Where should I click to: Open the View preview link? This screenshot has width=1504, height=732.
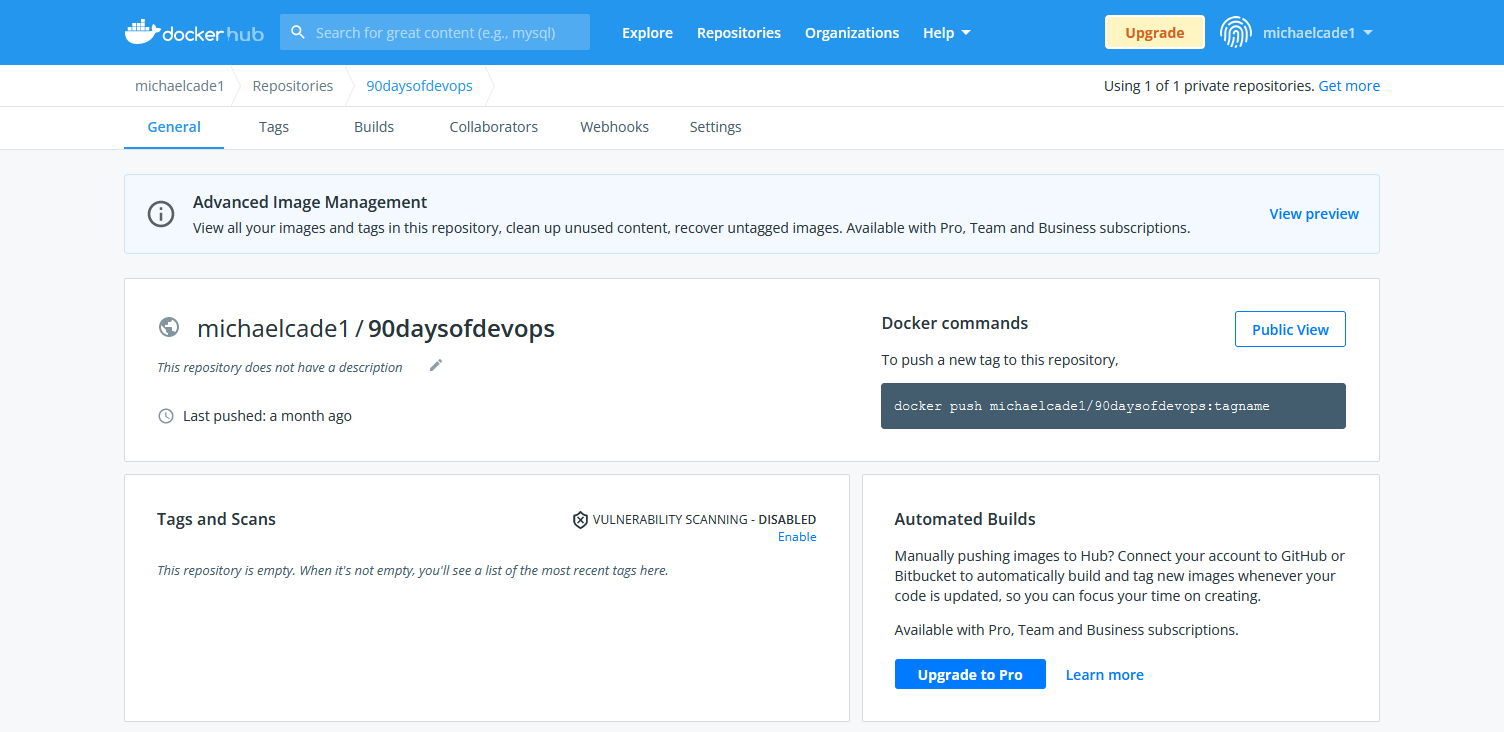point(1313,214)
